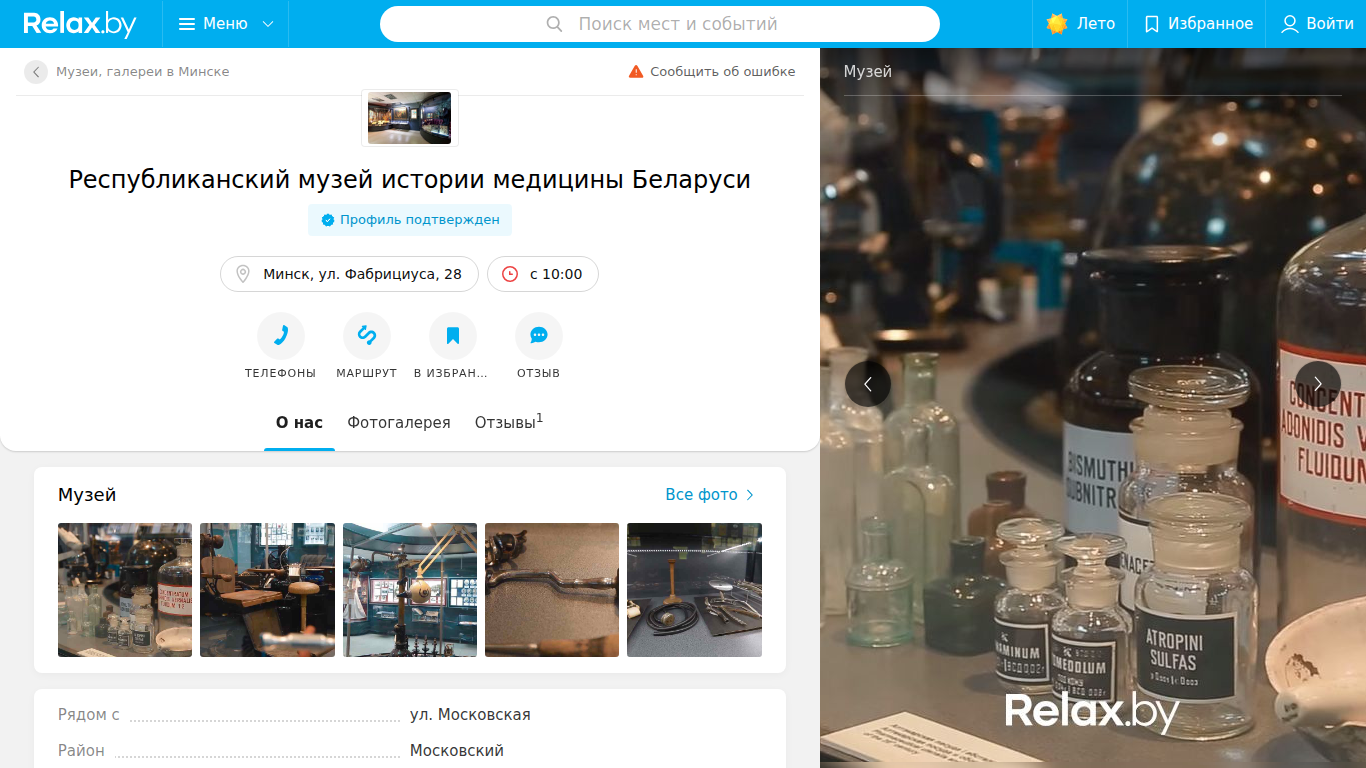This screenshot has width=1366, height=768.
Task: Switch to the Фотогалерея tab
Action: pos(399,423)
